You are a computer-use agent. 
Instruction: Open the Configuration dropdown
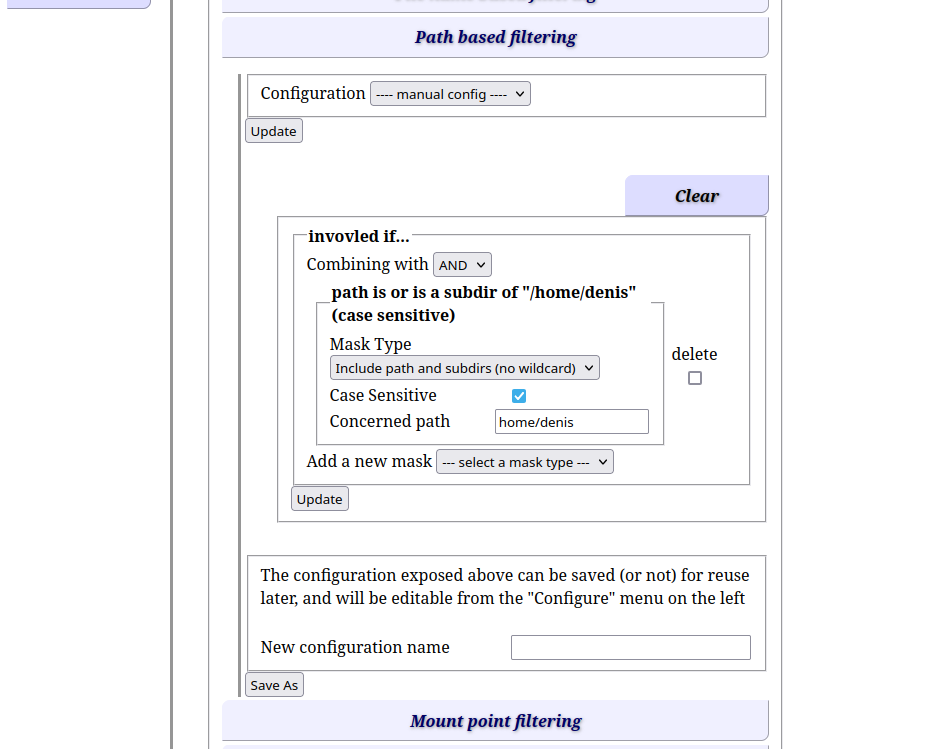[450, 94]
